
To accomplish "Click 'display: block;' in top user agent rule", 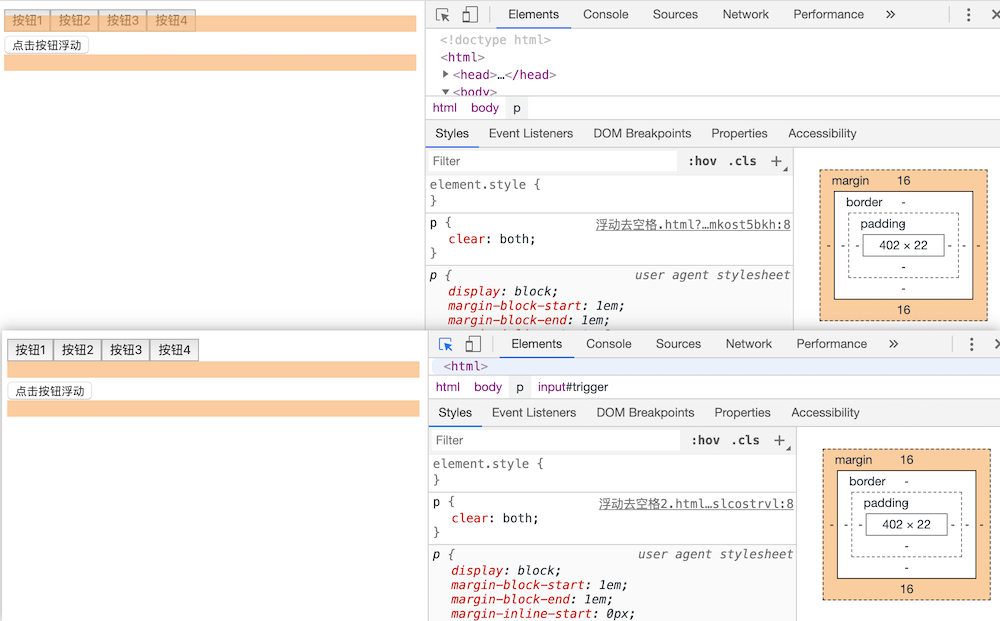I will click(x=503, y=291).
